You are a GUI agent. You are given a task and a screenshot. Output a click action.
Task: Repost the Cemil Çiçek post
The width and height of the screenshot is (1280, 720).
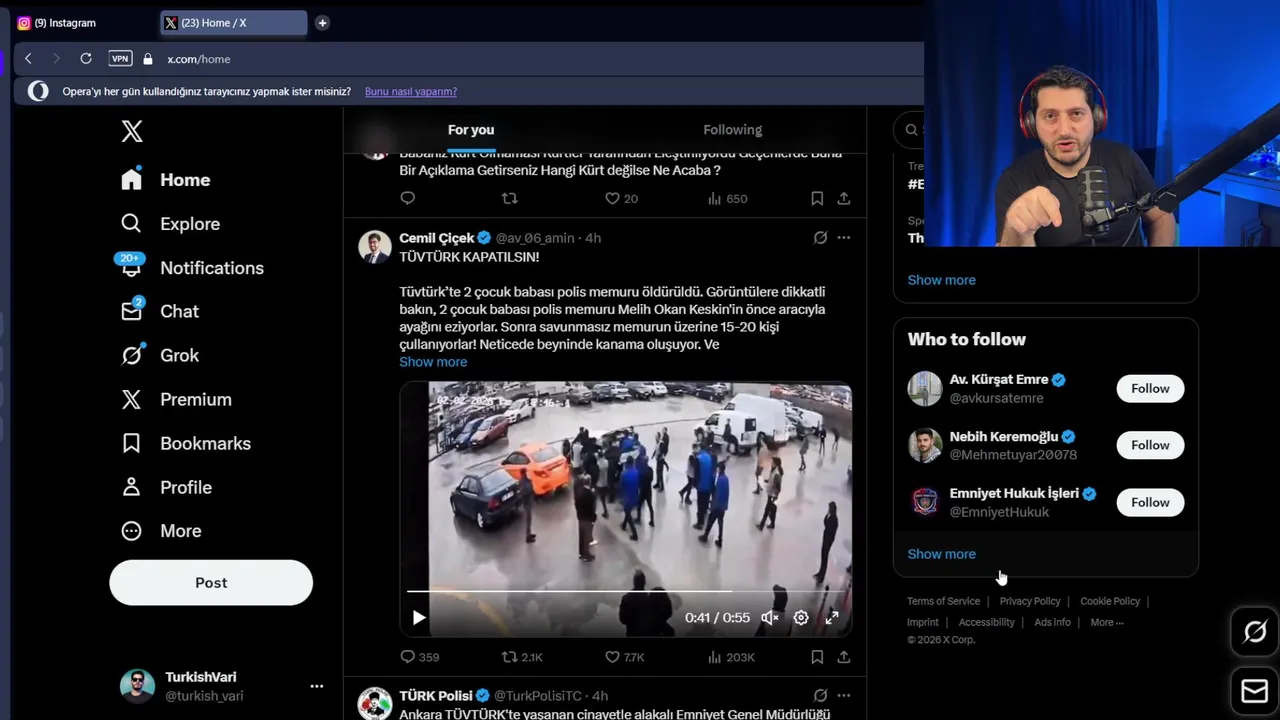coord(522,657)
